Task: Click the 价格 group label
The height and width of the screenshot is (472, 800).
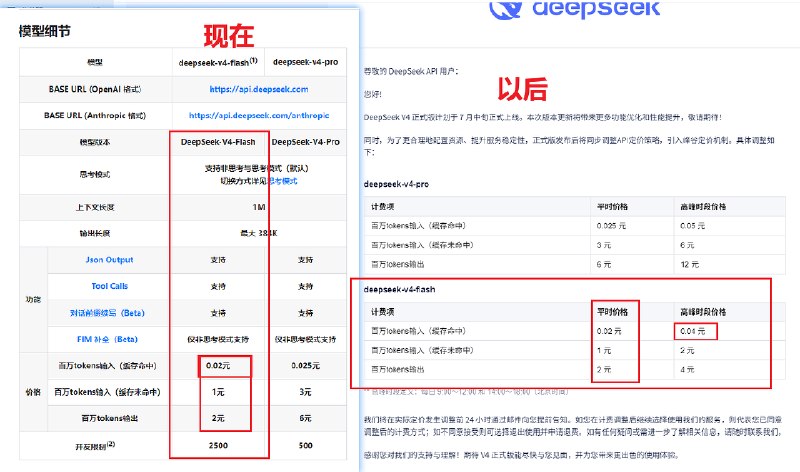Action: pyautogui.click(x=33, y=392)
